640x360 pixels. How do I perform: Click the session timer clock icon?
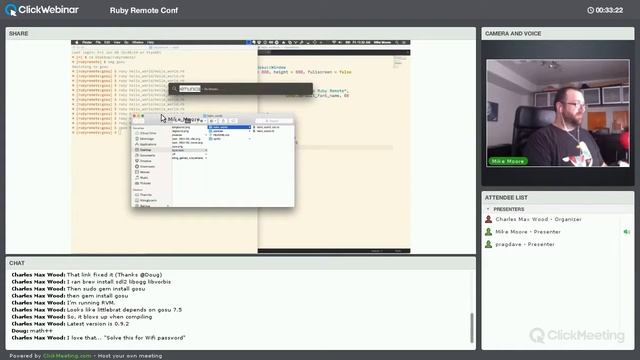click(590, 10)
